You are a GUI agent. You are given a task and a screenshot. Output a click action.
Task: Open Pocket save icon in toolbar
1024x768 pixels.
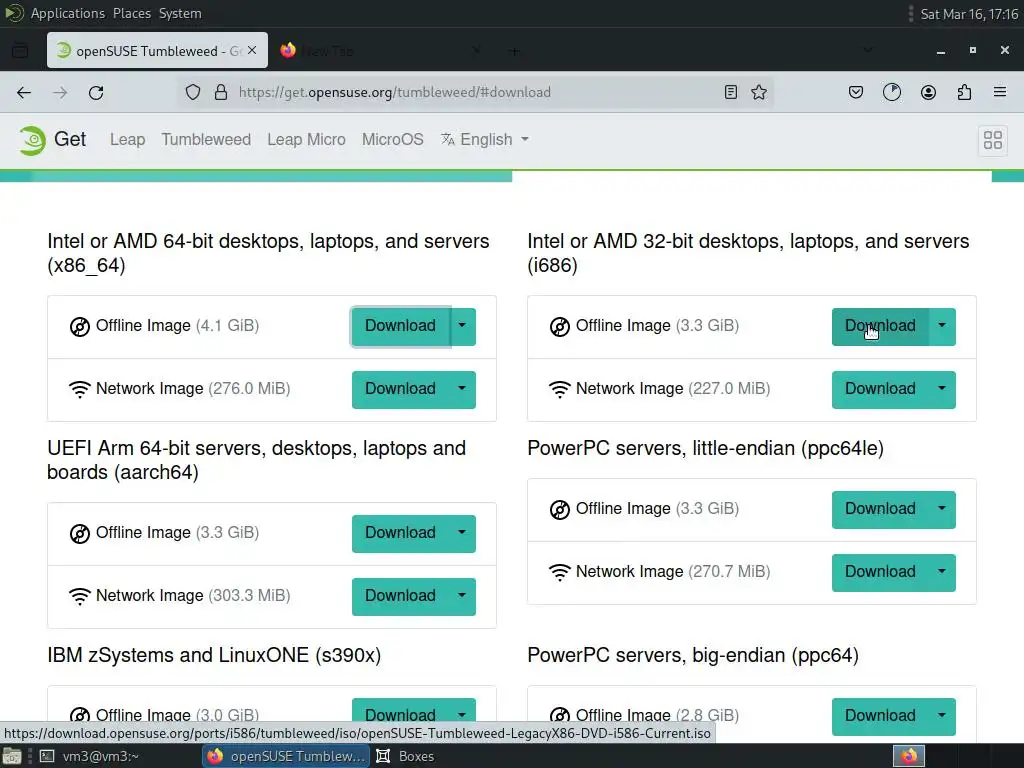(x=856, y=92)
